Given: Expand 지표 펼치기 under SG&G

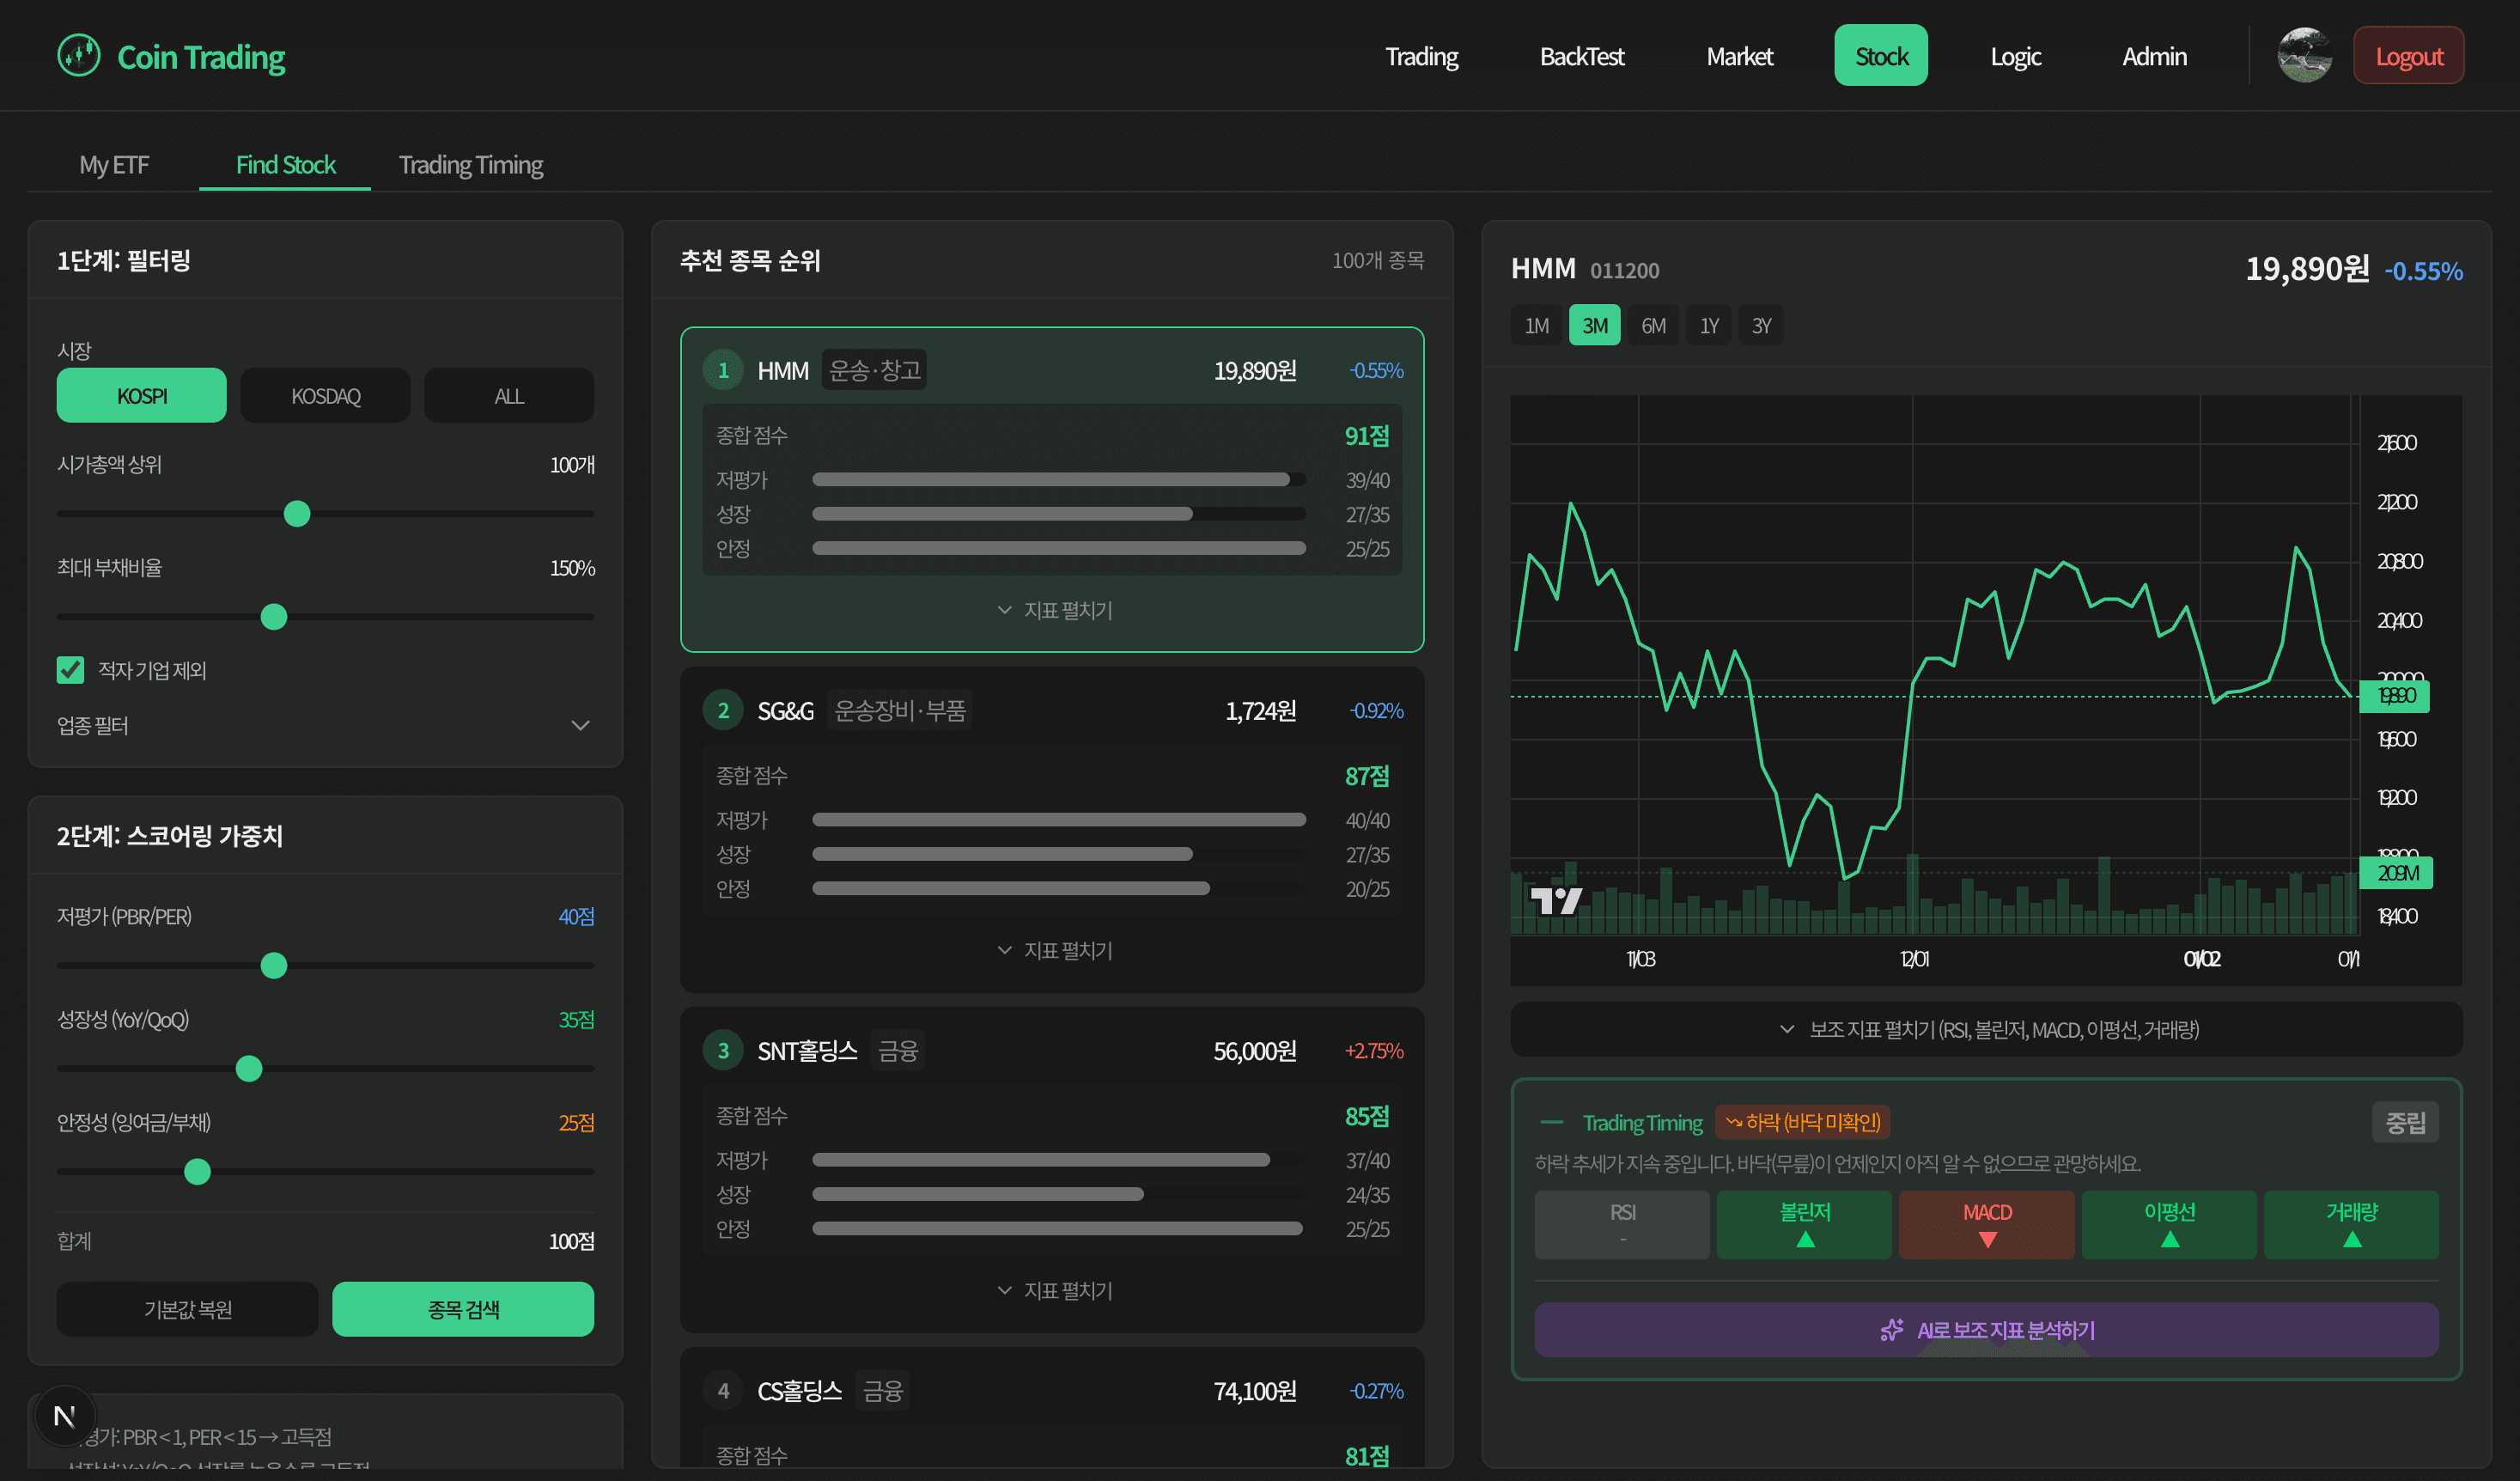Looking at the screenshot, I should [x=1053, y=950].
